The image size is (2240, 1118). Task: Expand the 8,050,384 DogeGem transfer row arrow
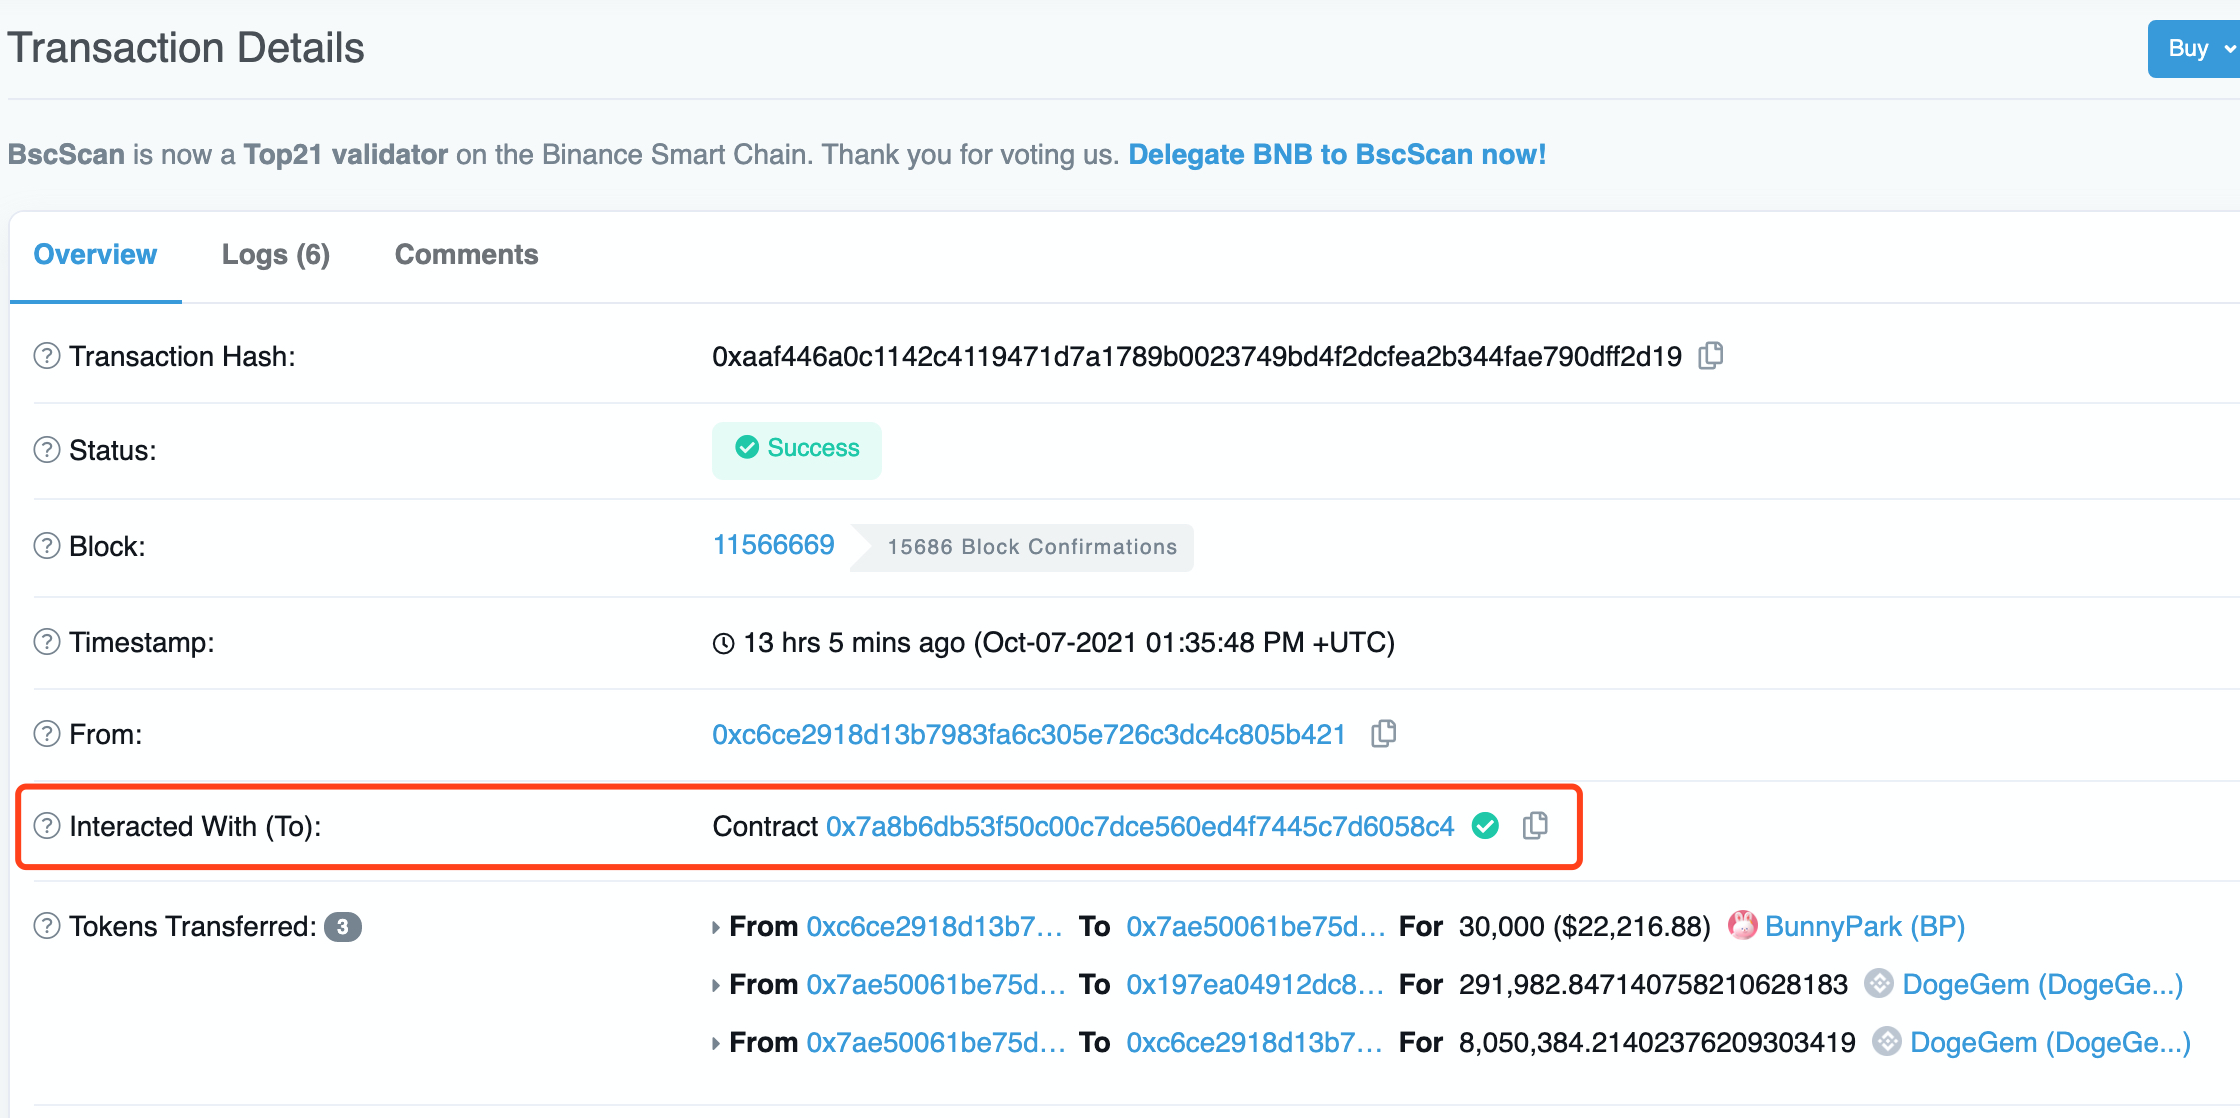tap(716, 1043)
